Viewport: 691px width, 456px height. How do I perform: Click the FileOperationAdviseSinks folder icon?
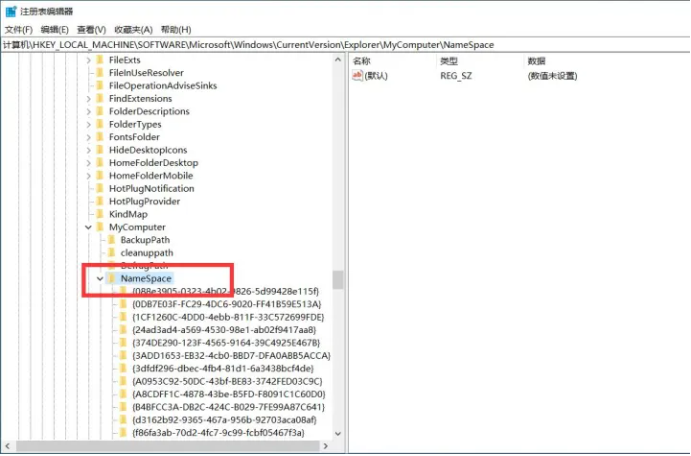[100, 85]
